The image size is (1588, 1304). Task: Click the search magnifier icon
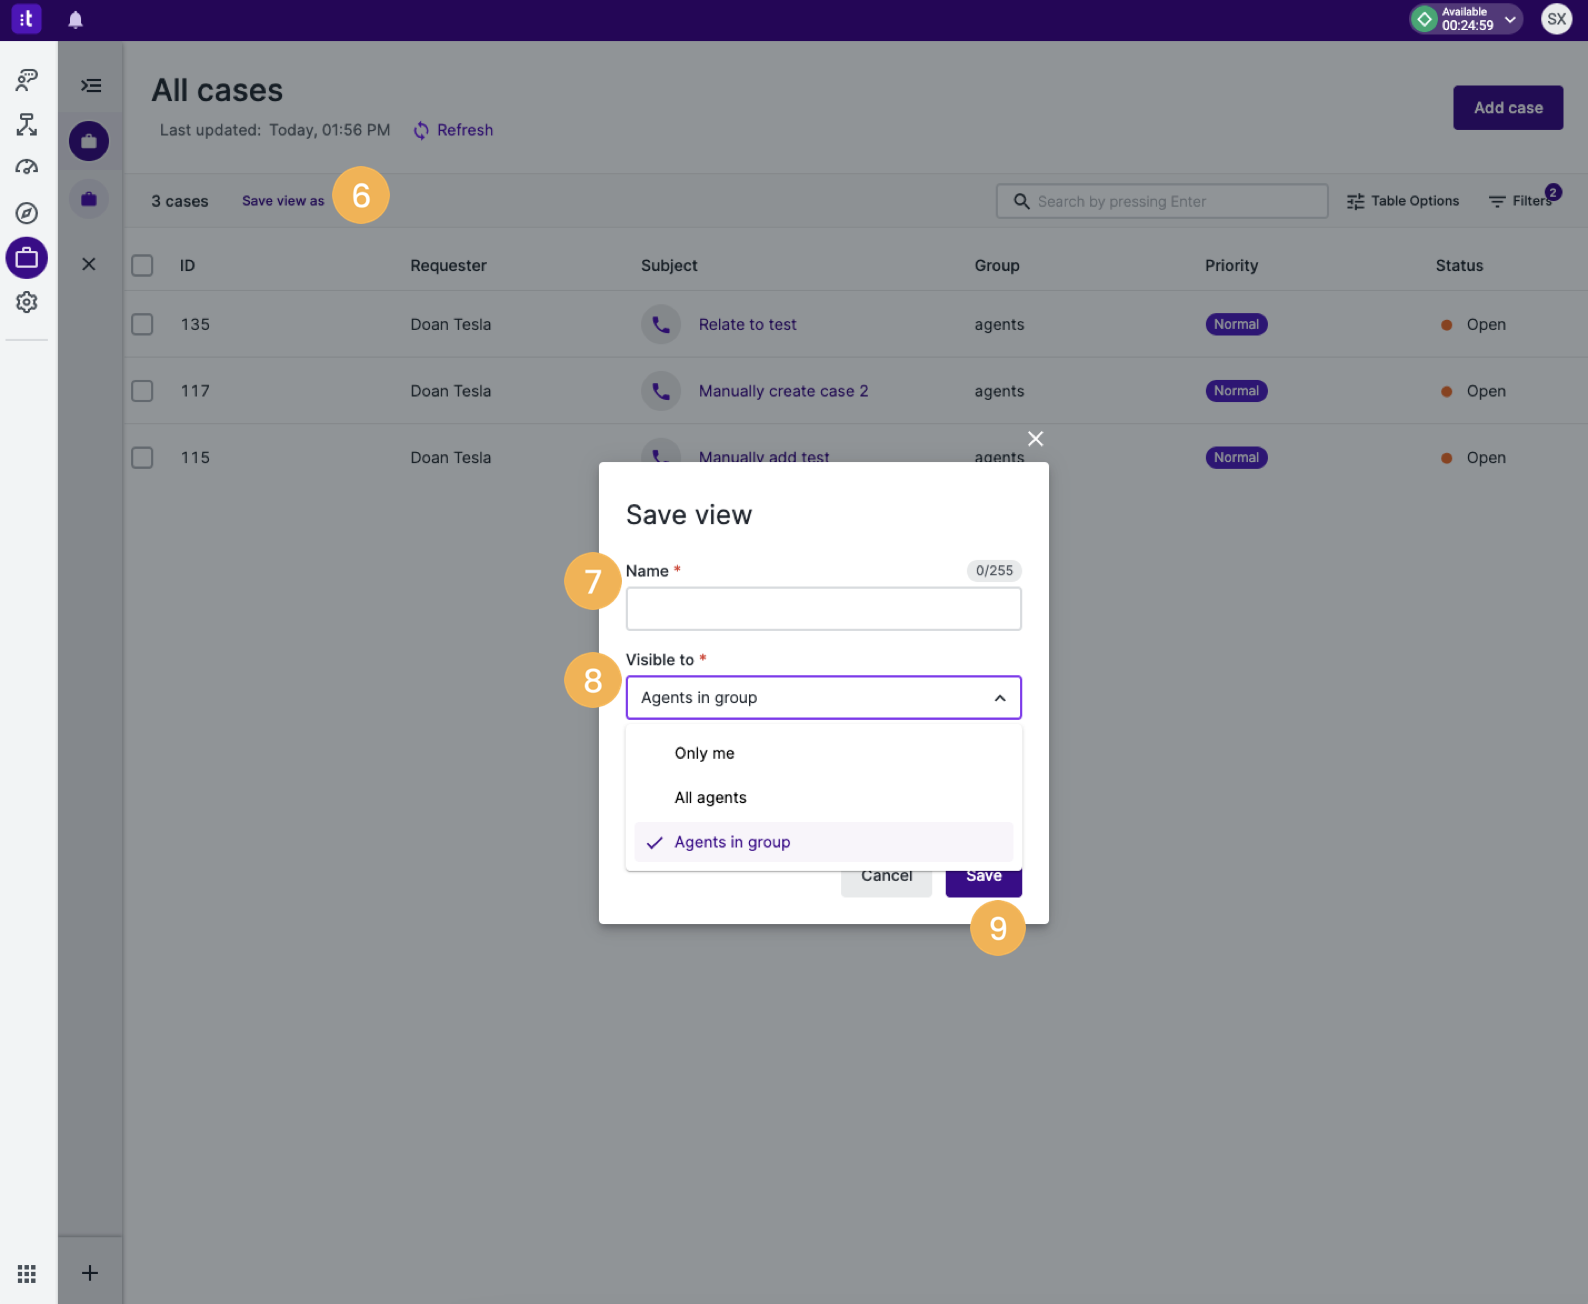click(1021, 201)
